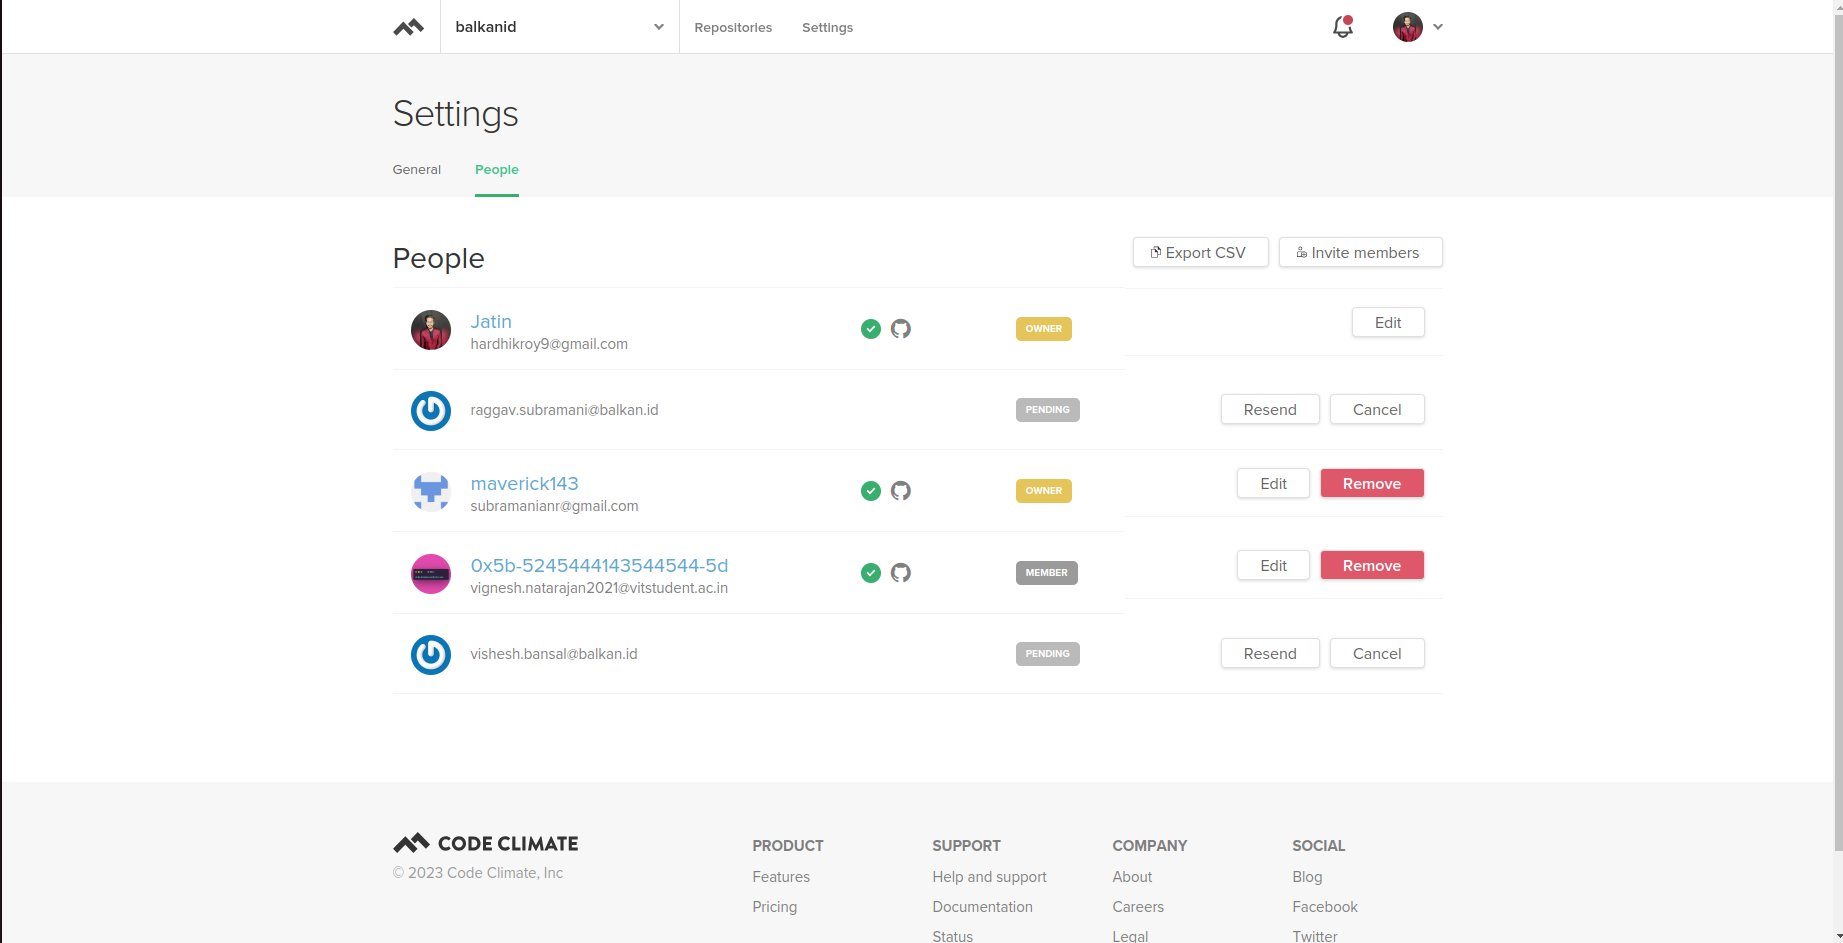Click Invite members button

click(x=1360, y=253)
